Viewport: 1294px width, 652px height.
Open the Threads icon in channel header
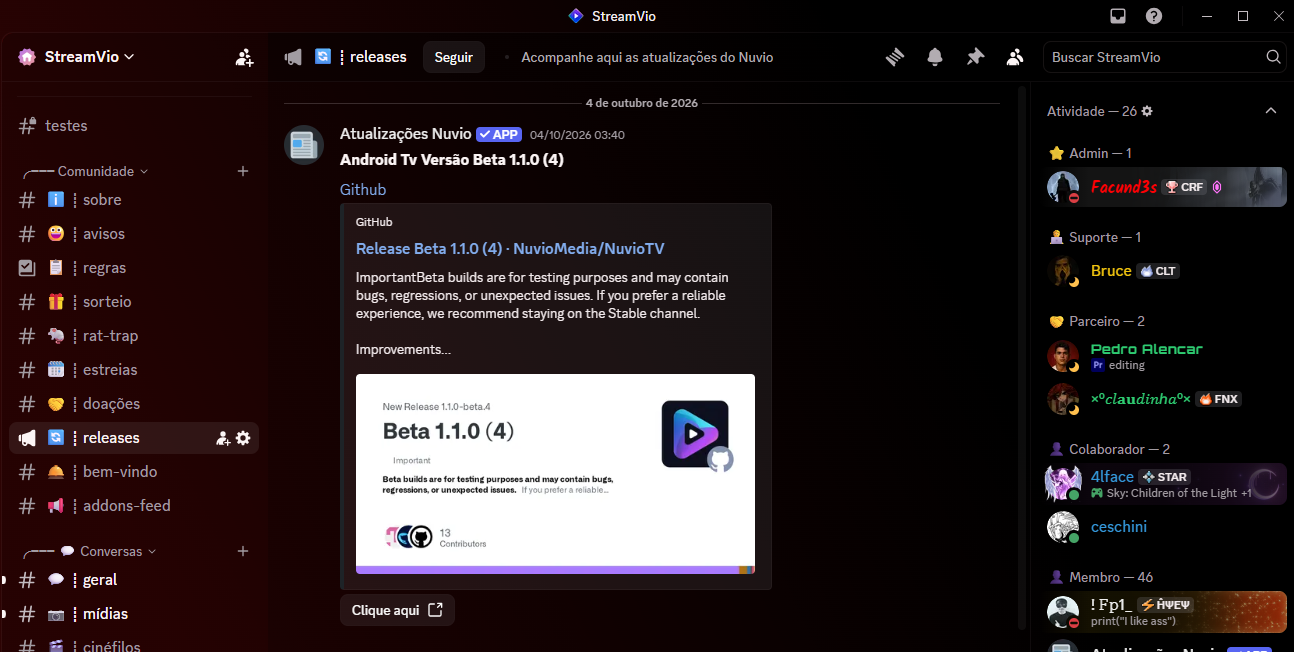coord(895,57)
